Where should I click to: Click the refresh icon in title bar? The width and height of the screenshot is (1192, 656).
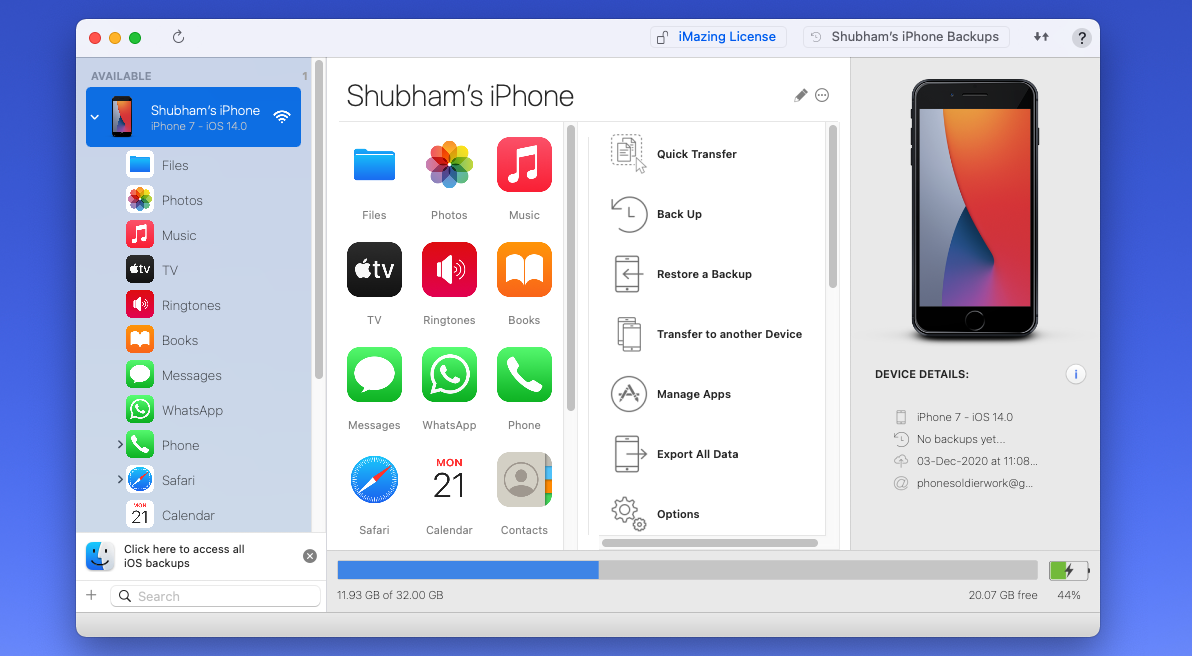coord(178,36)
